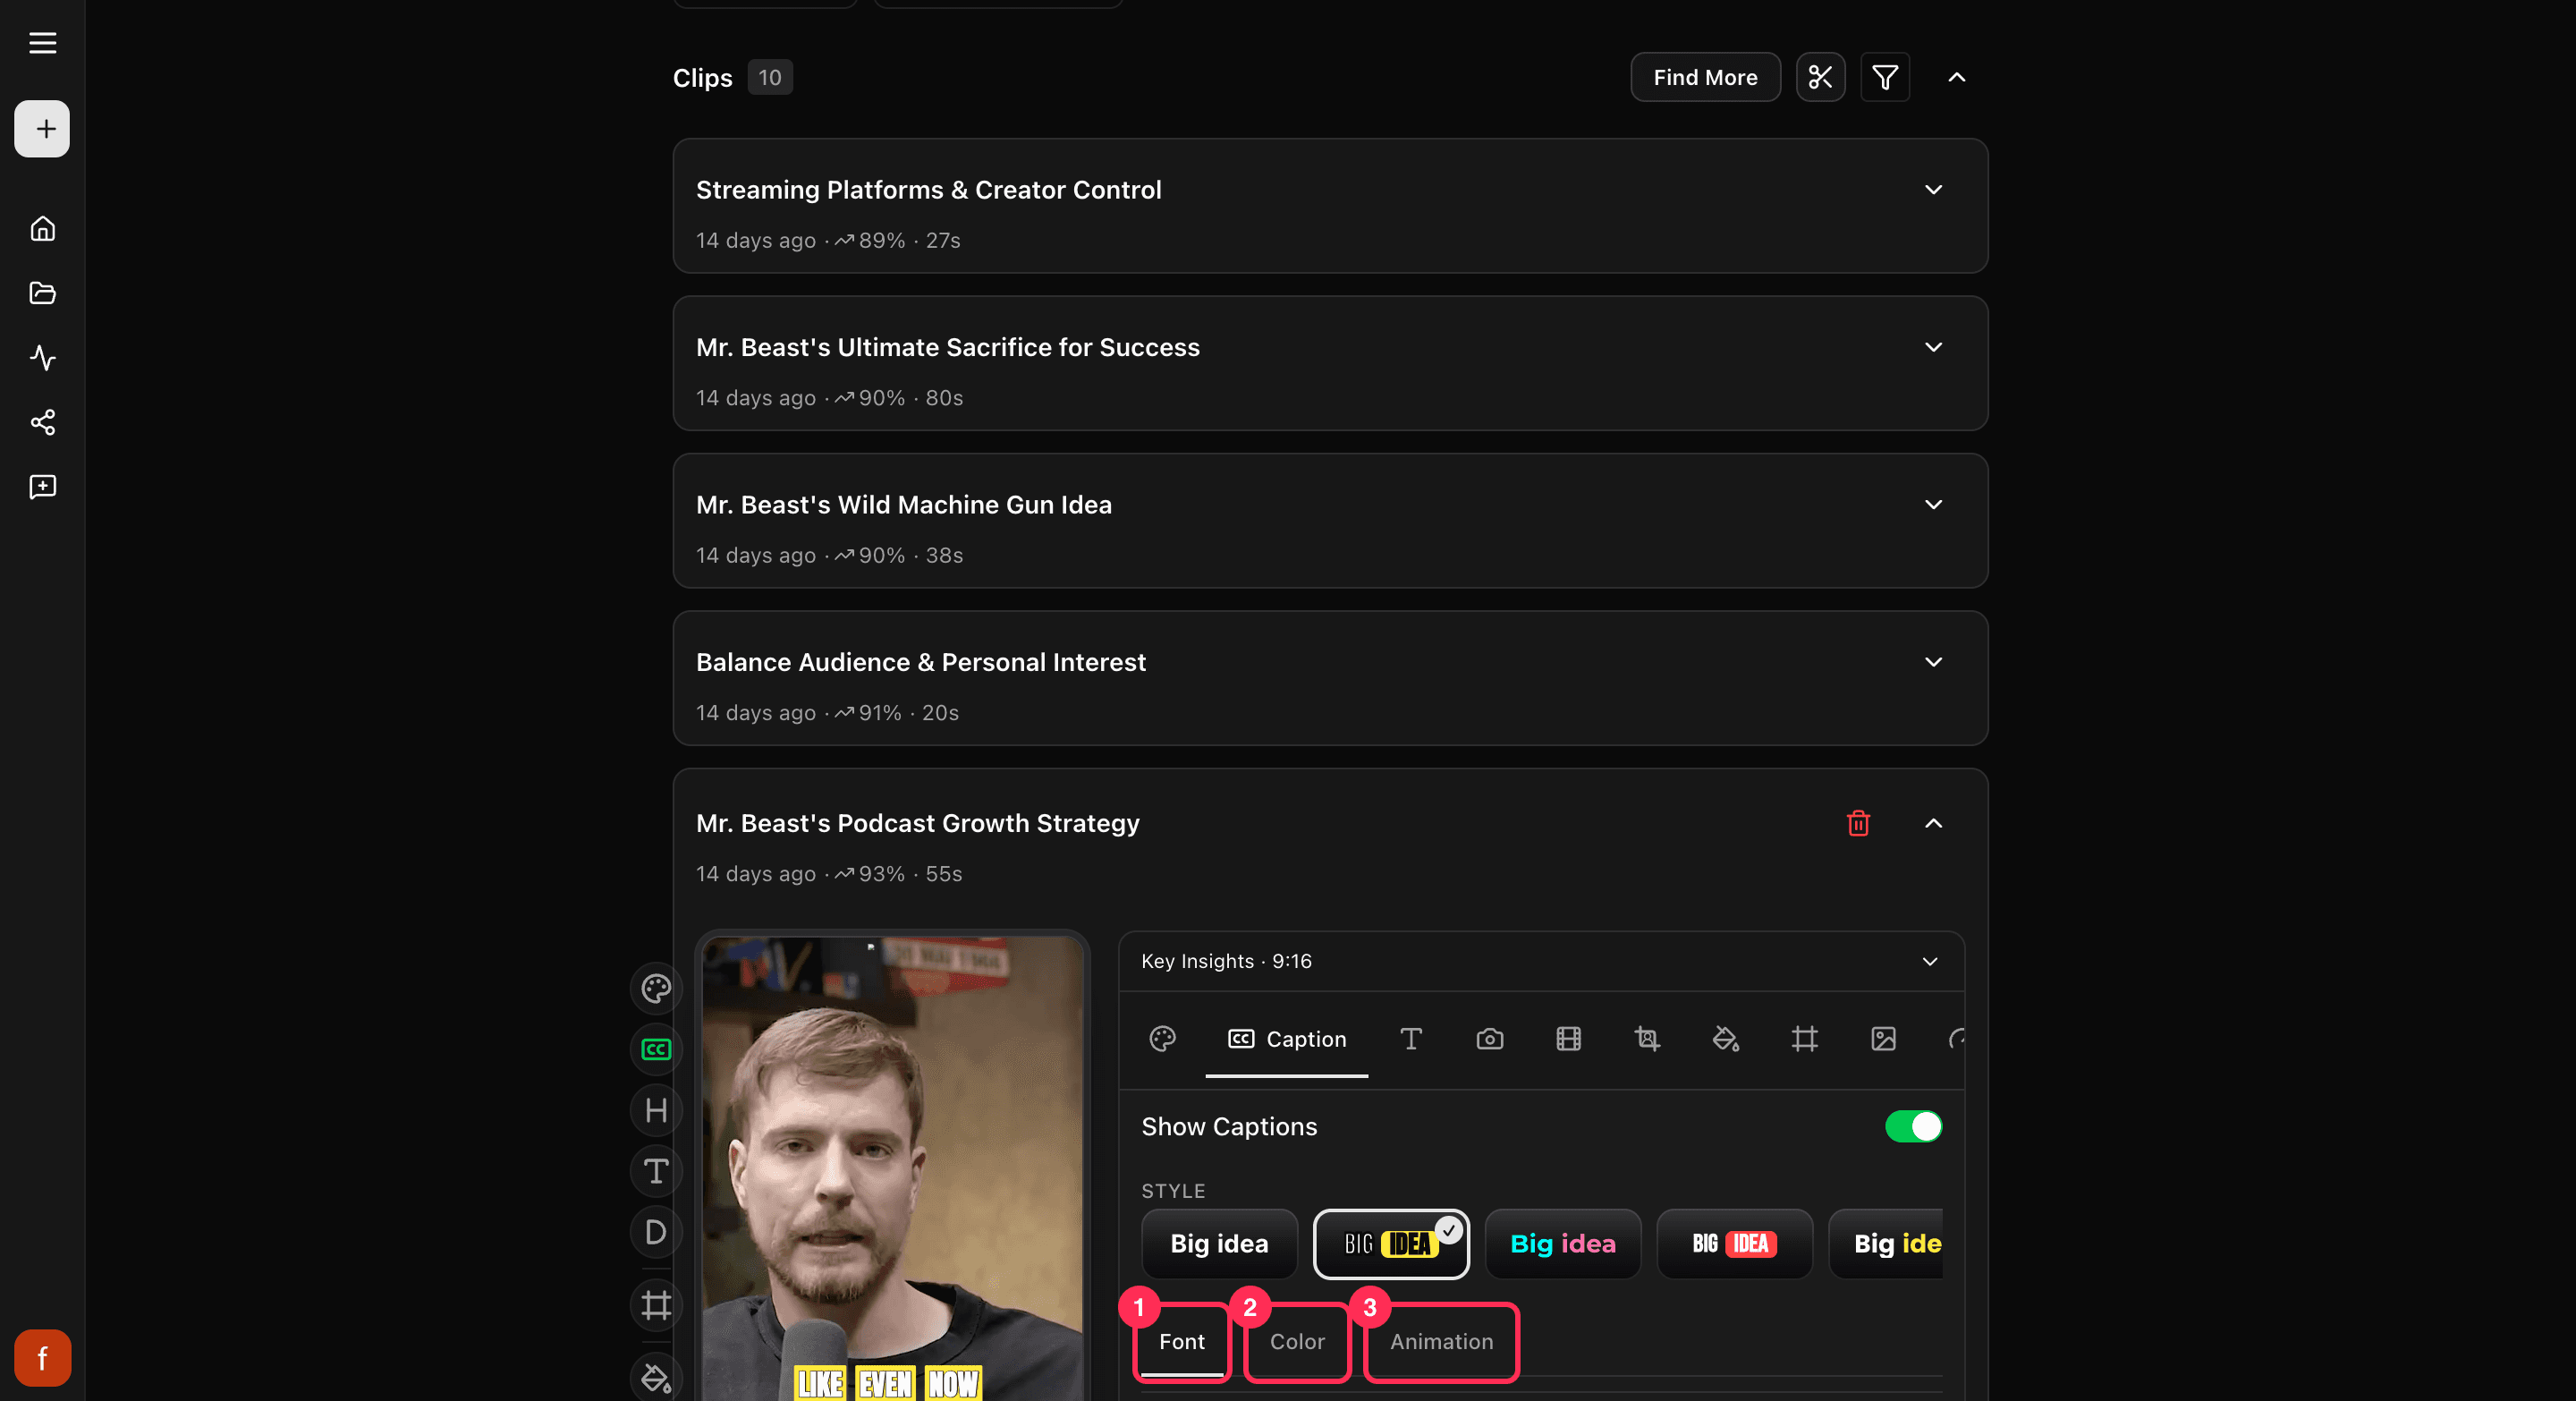
Task: Click the clip title 'Mr. Beast's Podcast Growth Strategy'
Action: (917, 823)
